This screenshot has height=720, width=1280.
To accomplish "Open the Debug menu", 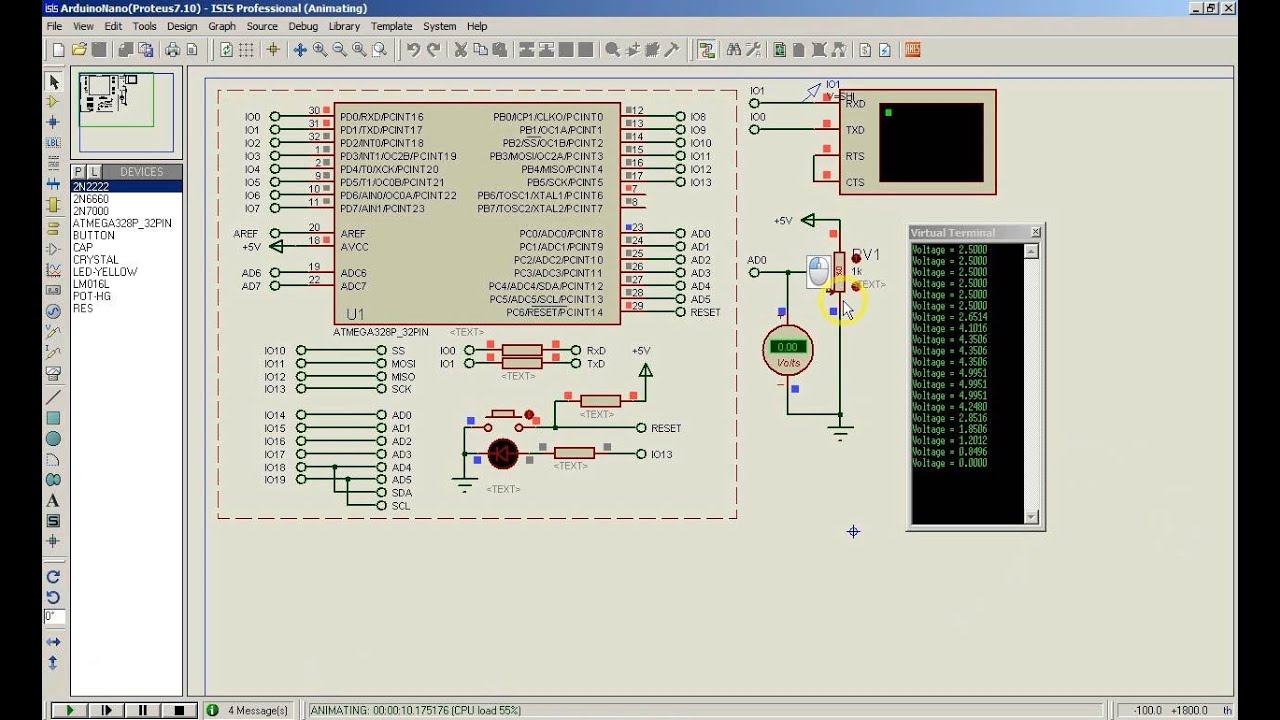I will tap(303, 26).
